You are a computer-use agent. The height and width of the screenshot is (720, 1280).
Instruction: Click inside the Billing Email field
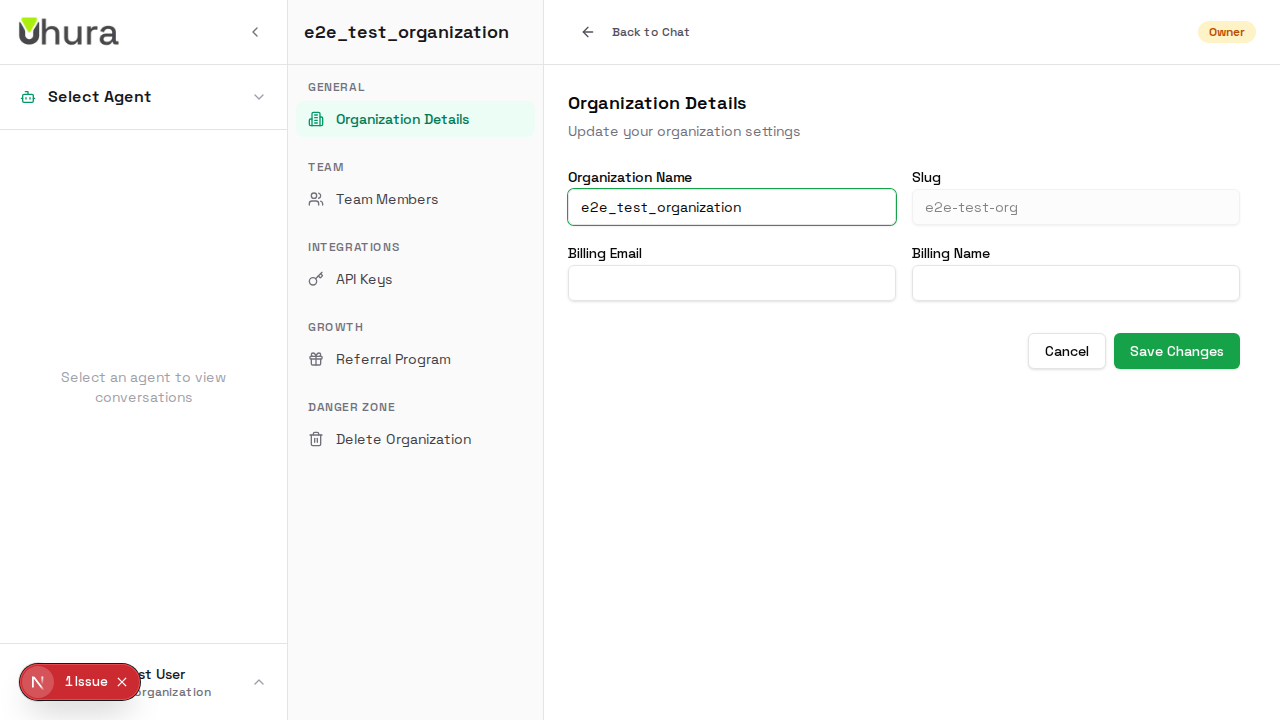[731, 283]
